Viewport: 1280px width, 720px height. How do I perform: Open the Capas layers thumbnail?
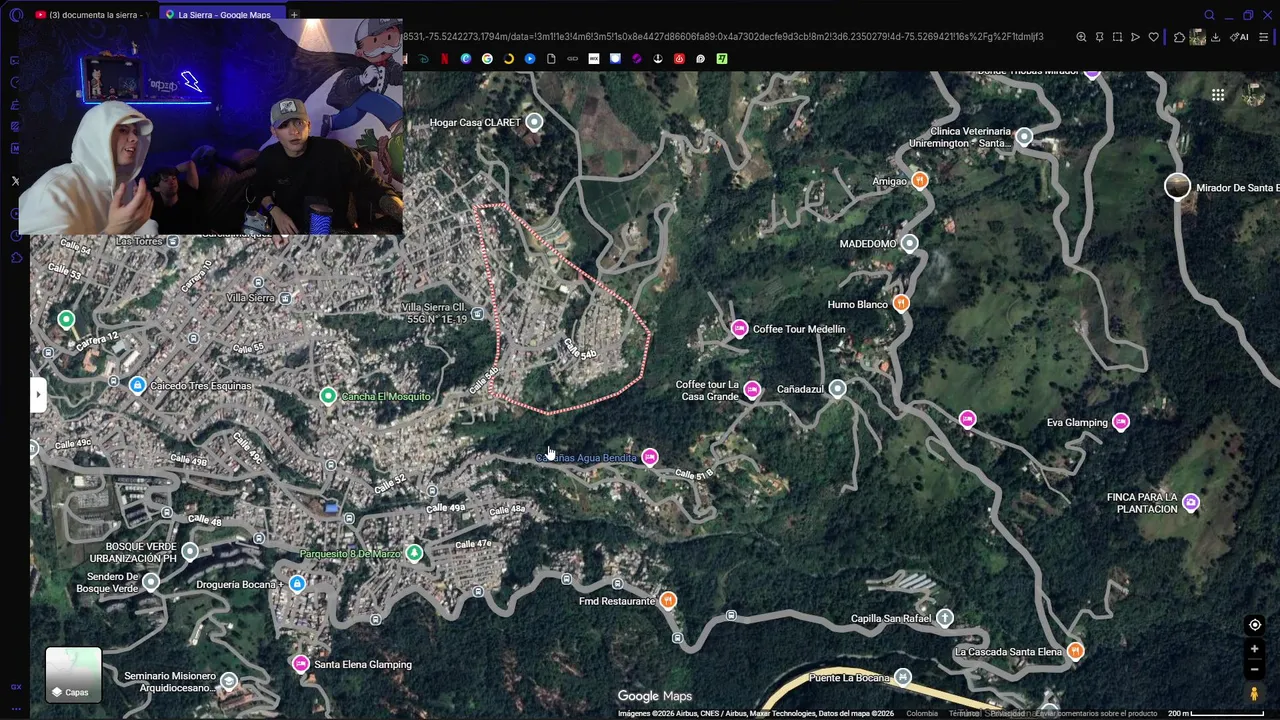tap(73, 674)
